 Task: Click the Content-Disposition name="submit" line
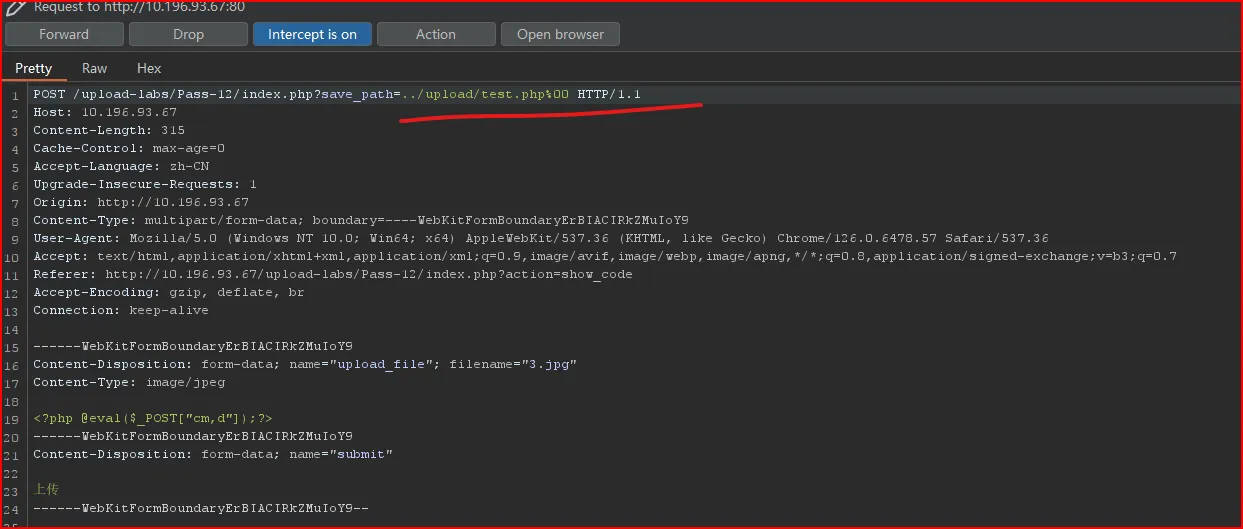click(x=213, y=454)
